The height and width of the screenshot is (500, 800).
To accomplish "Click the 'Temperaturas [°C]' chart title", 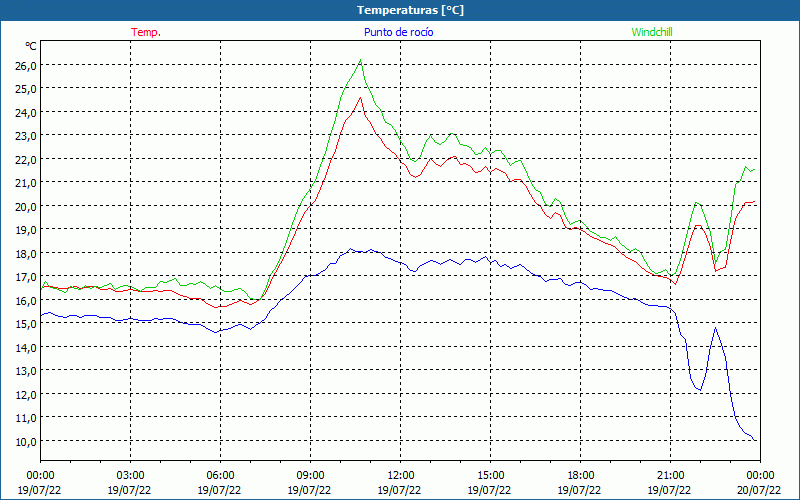I will click(410, 10).
